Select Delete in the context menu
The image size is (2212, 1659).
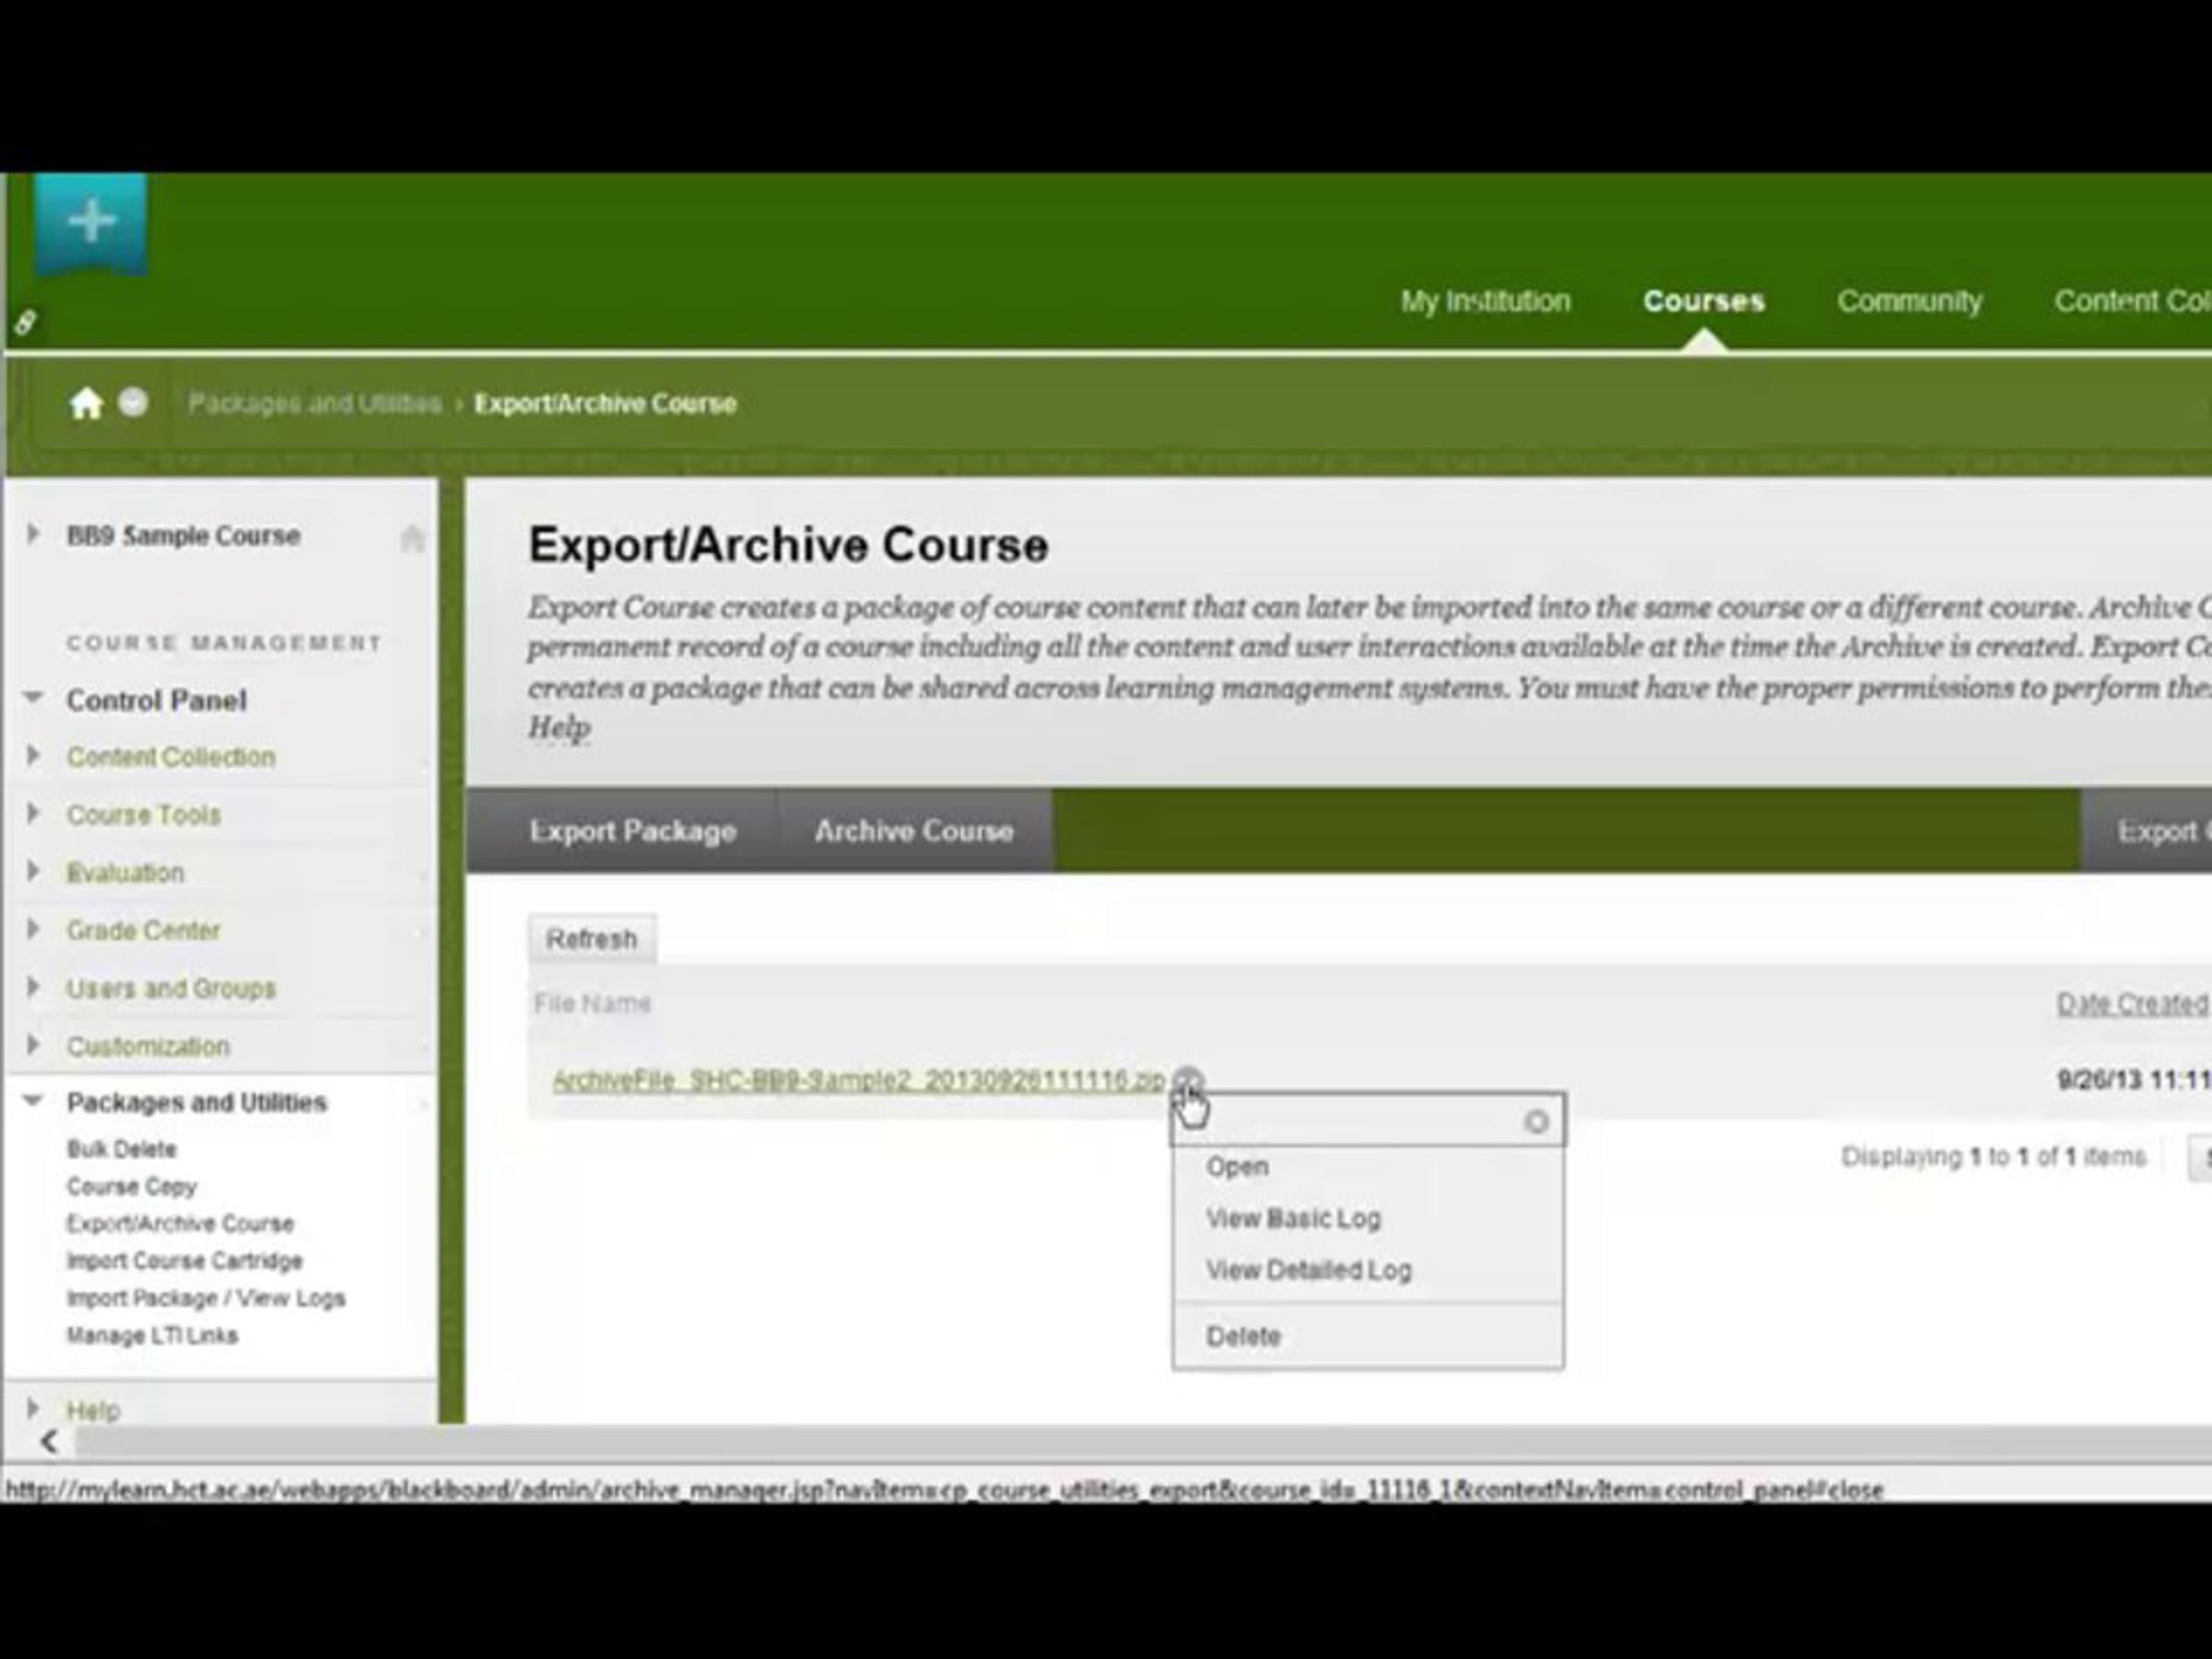click(x=1243, y=1336)
